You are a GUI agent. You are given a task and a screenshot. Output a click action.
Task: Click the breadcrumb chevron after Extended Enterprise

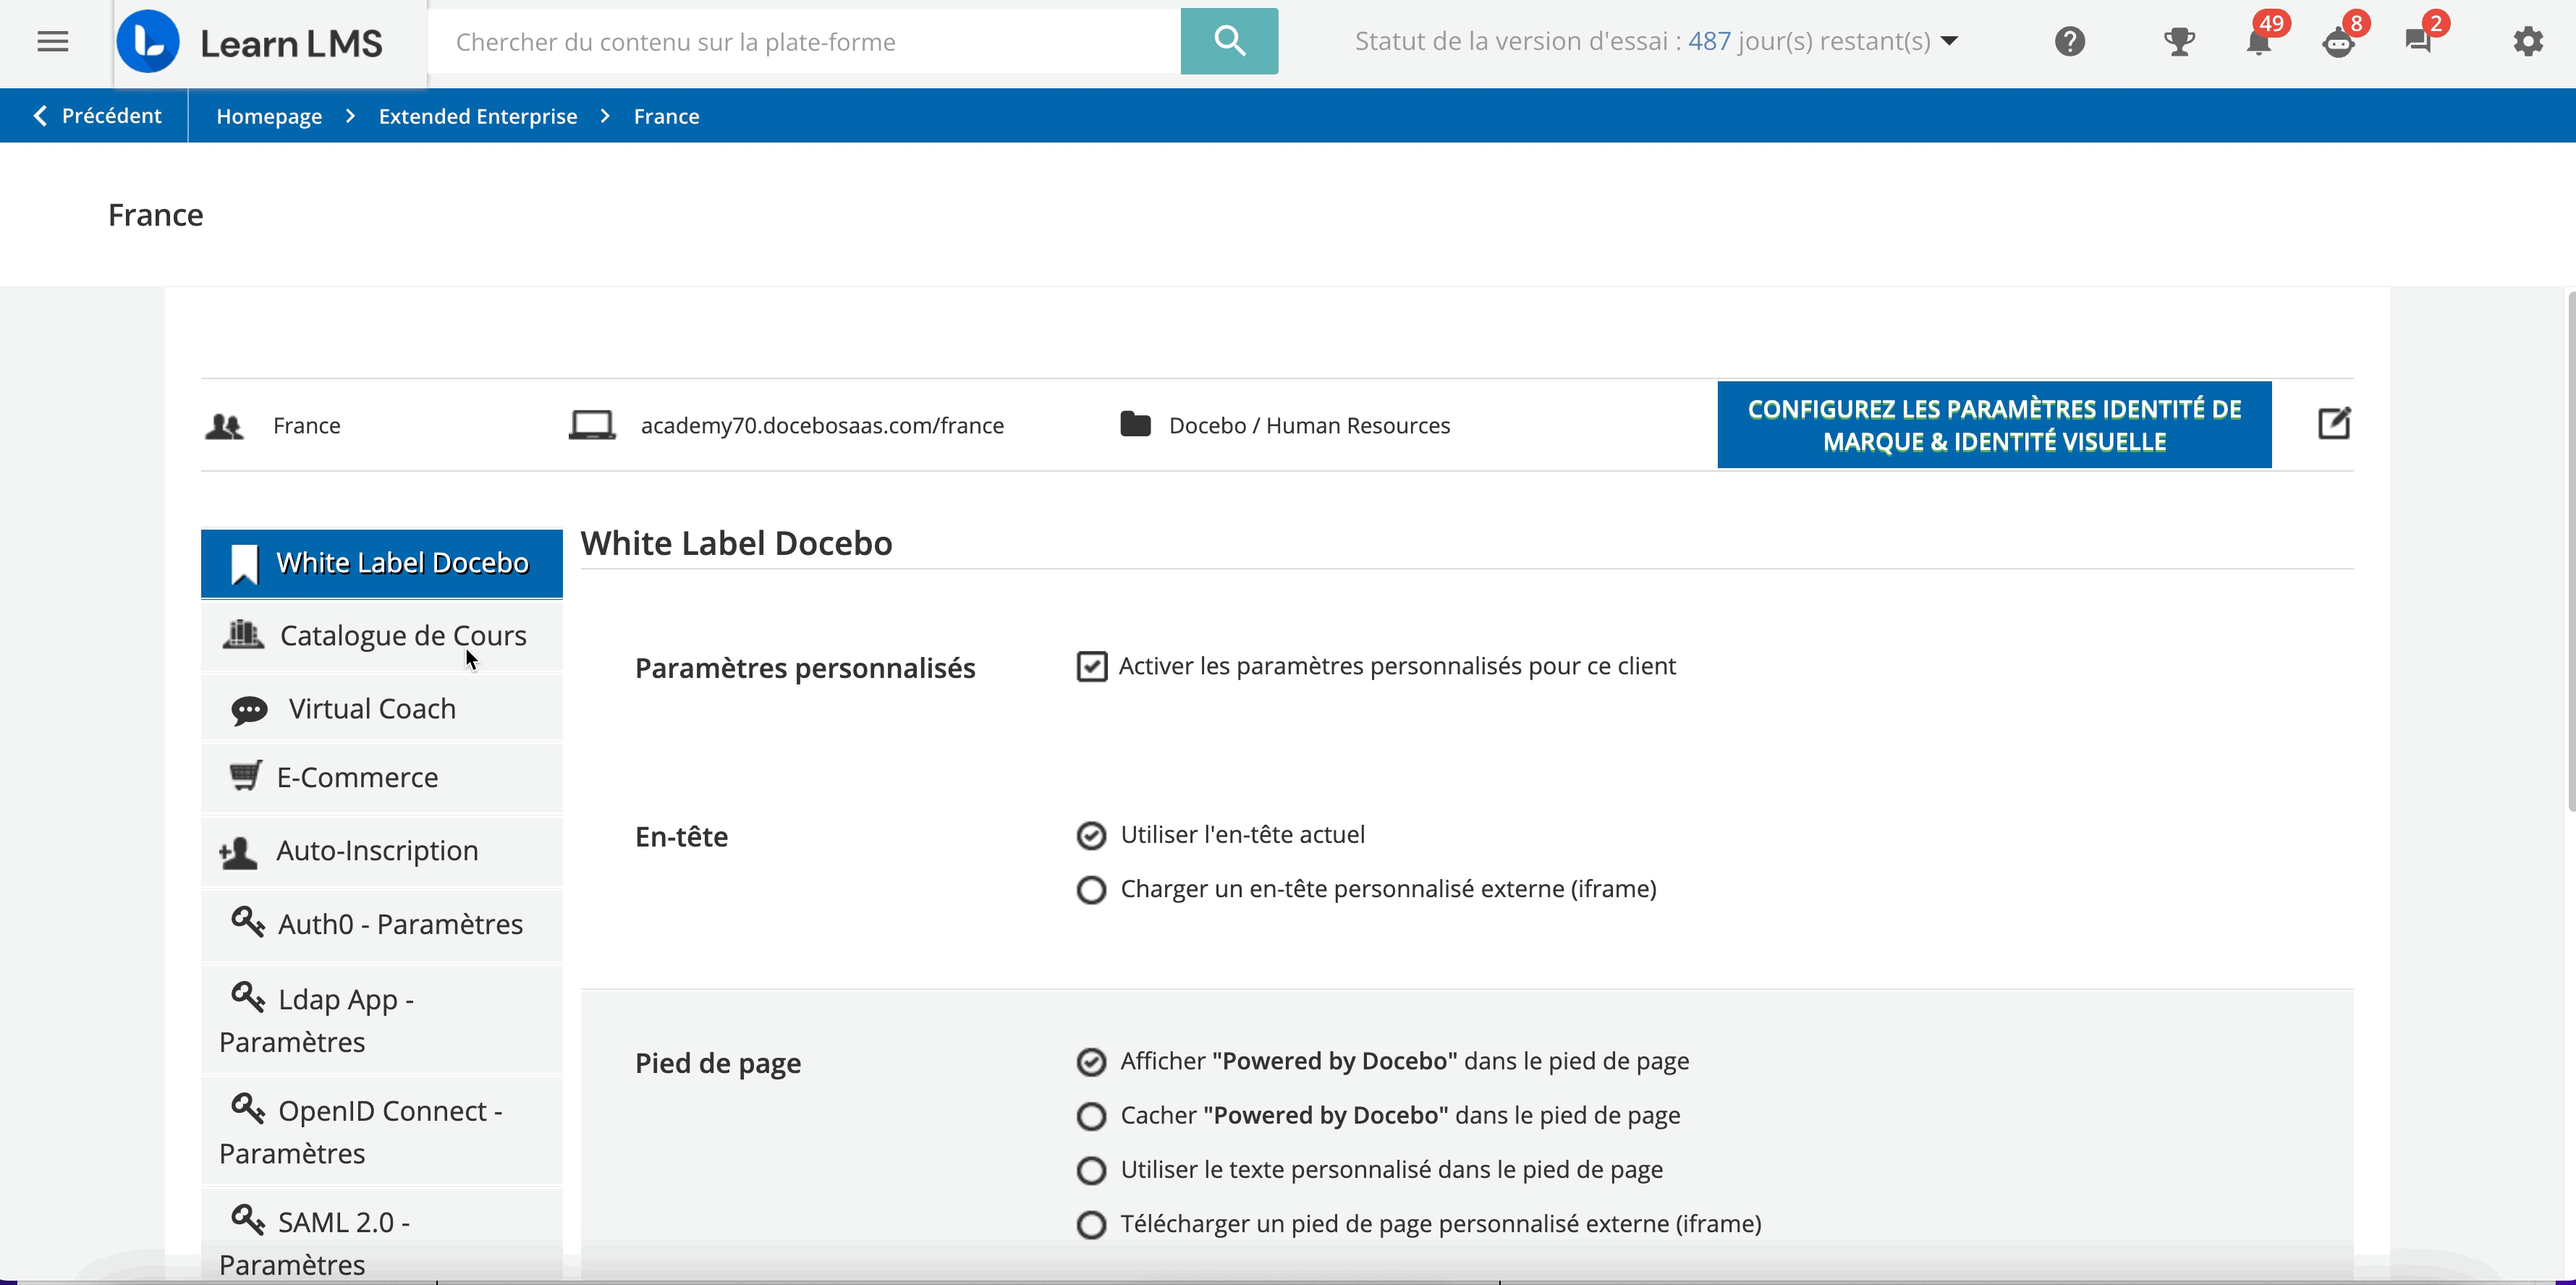click(x=605, y=116)
